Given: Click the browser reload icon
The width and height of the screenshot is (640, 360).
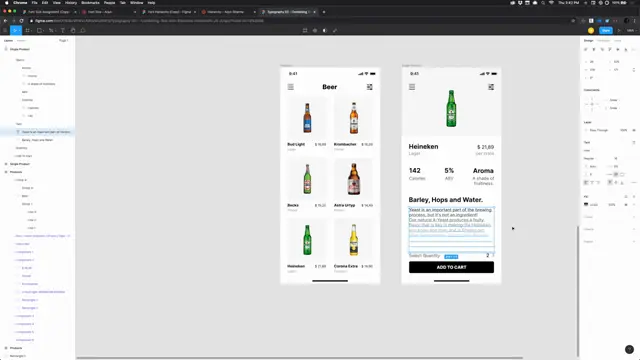Looking at the screenshot, I should (21, 21).
